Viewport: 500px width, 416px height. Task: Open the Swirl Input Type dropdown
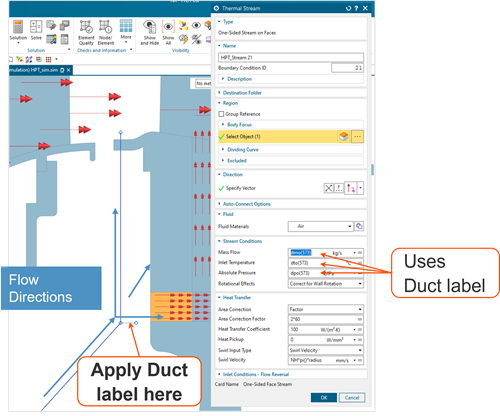coord(326,350)
